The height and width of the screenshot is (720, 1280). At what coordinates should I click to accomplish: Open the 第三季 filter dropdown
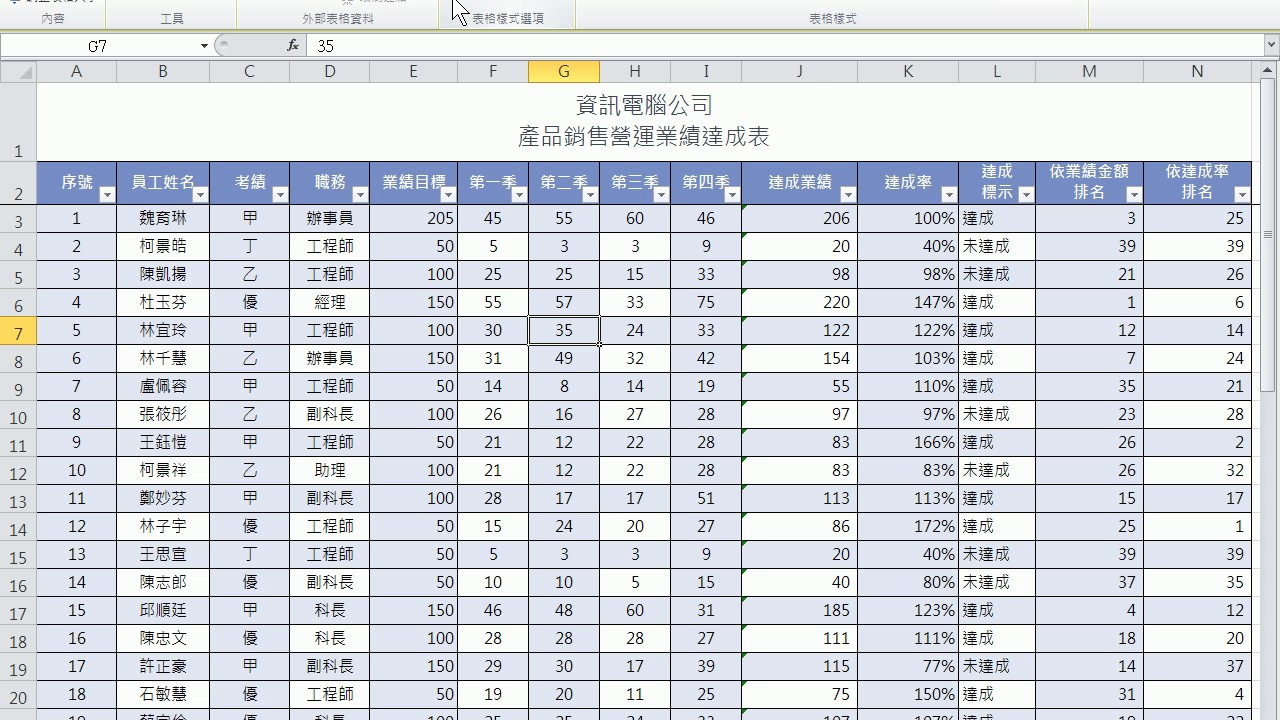(x=660, y=194)
